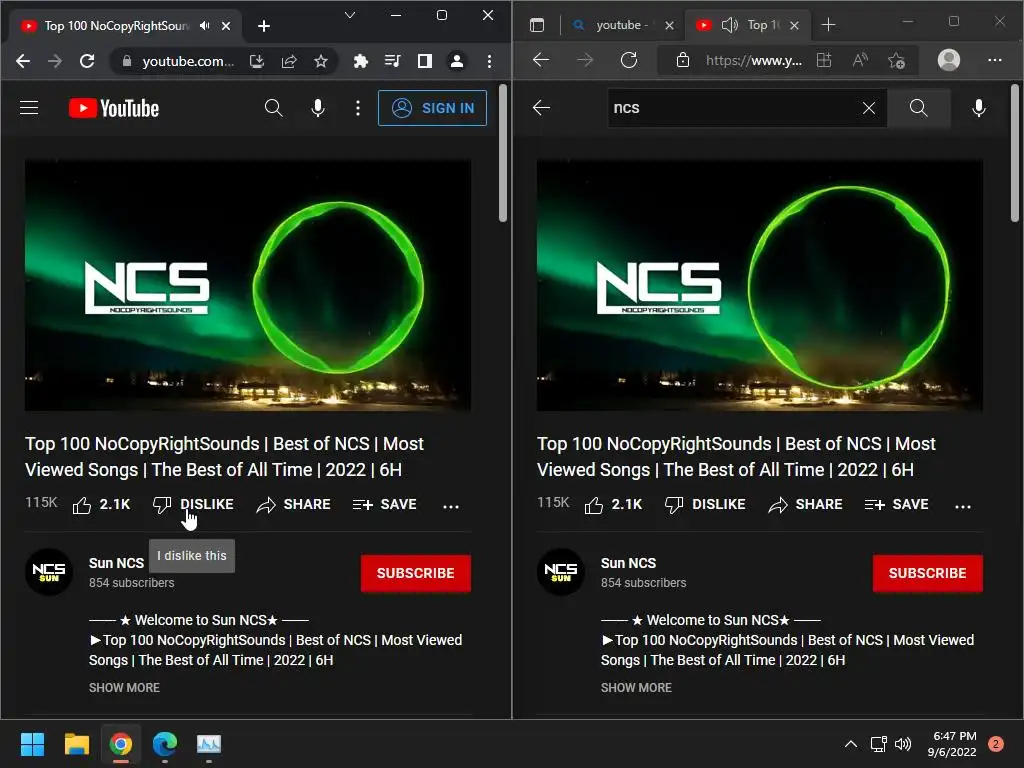Screen dimensions: 1024x768
Task: Open Chrome three-dot menu
Action: pyautogui.click(x=489, y=61)
